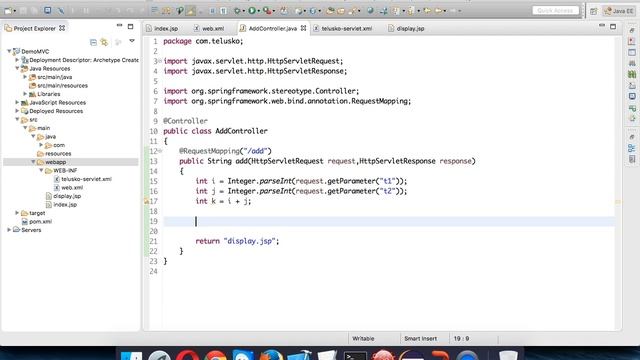
Task: Switch to the index.jsp editor tab
Action: [x=162, y=29]
